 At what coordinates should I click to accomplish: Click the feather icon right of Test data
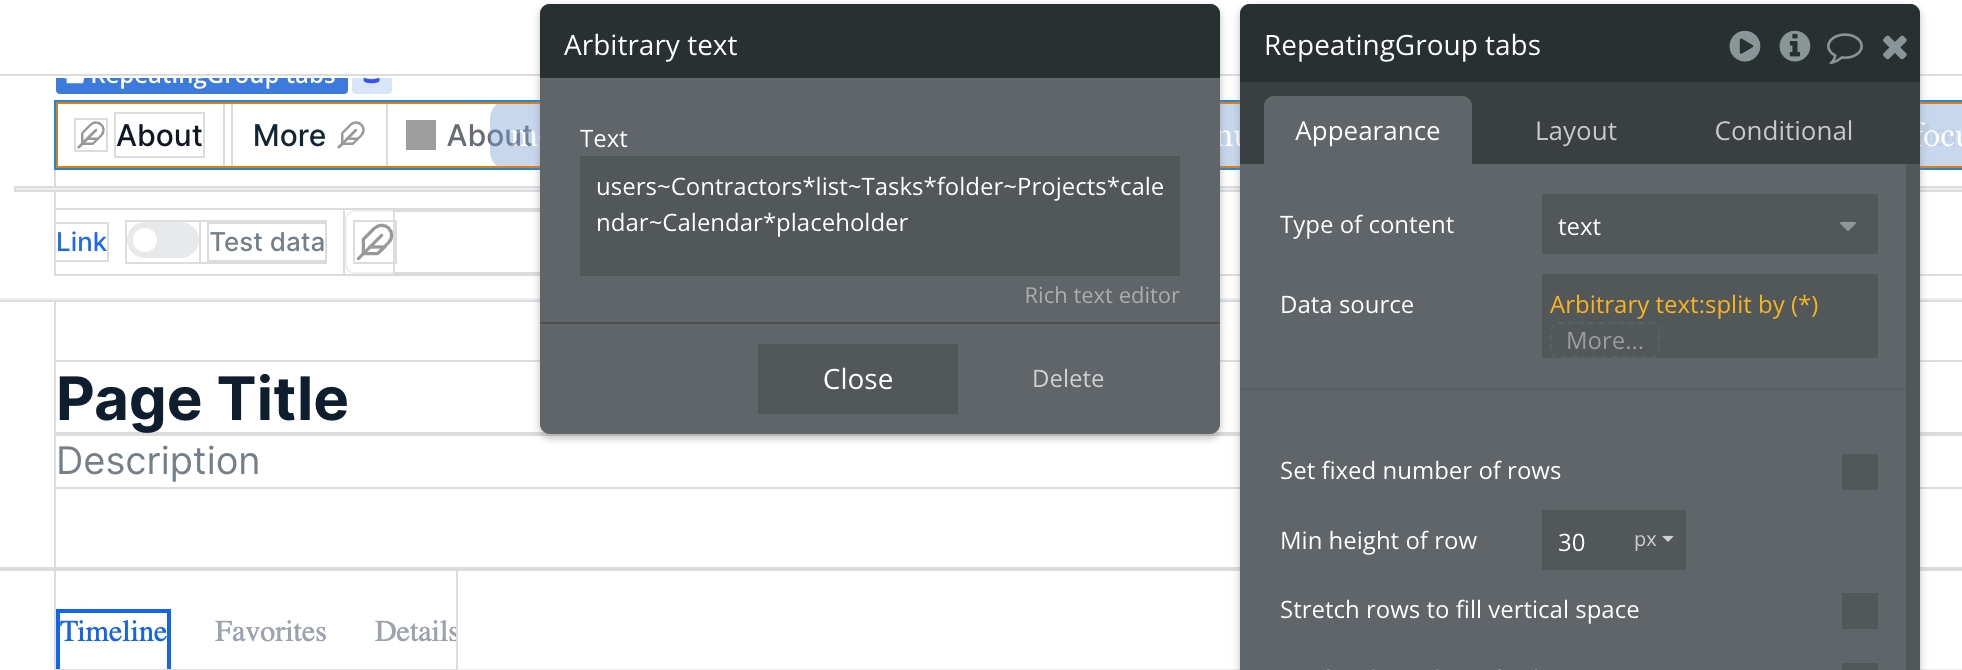pos(375,242)
